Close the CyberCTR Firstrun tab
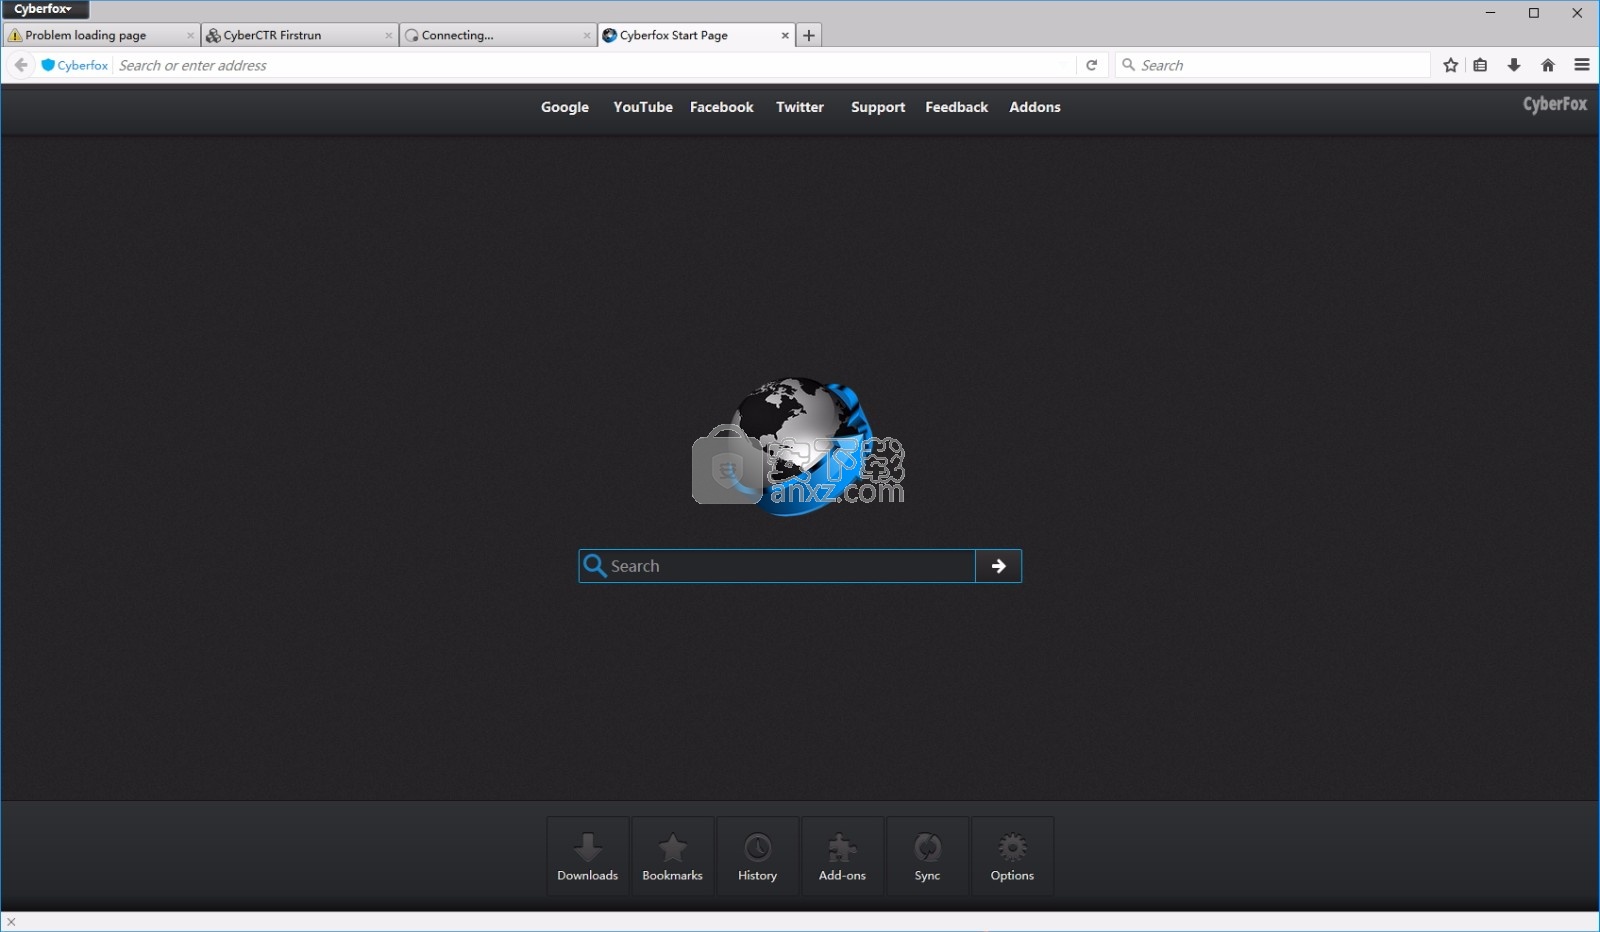This screenshot has height=932, width=1600. point(389,35)
